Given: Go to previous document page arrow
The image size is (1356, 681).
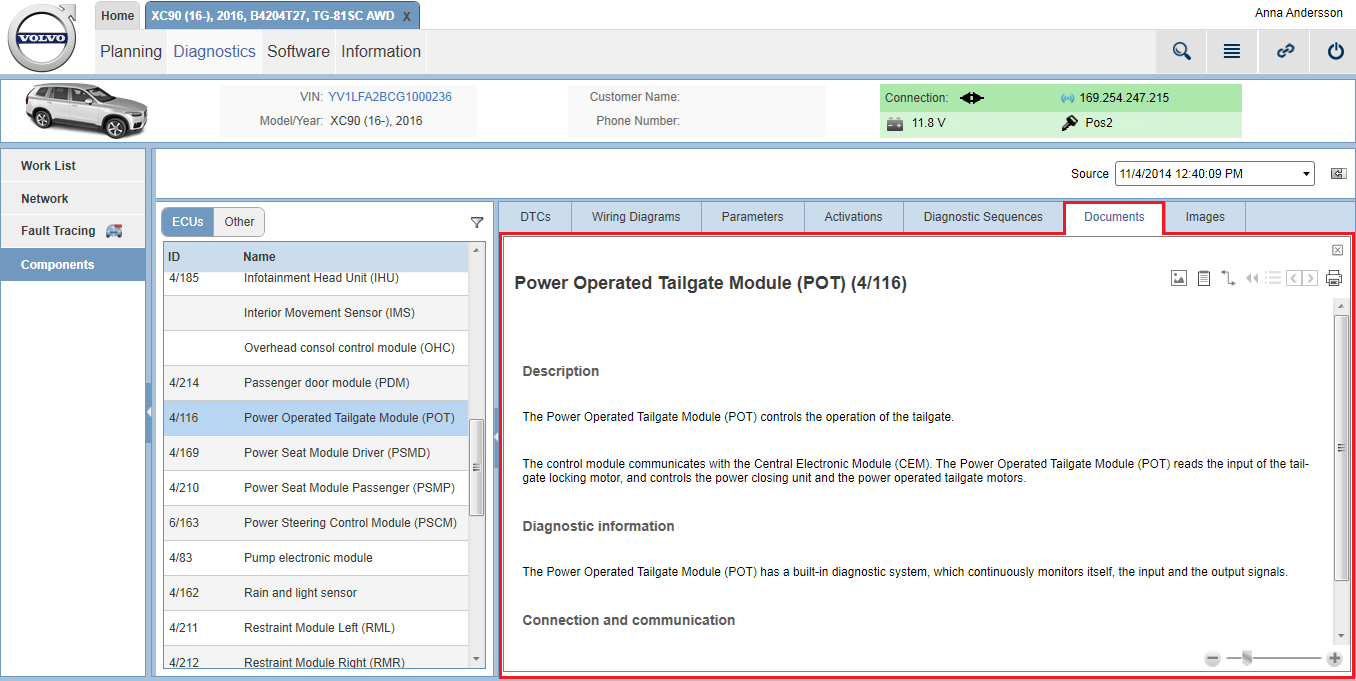Looking at the screenshot, I should [1294, 278].
